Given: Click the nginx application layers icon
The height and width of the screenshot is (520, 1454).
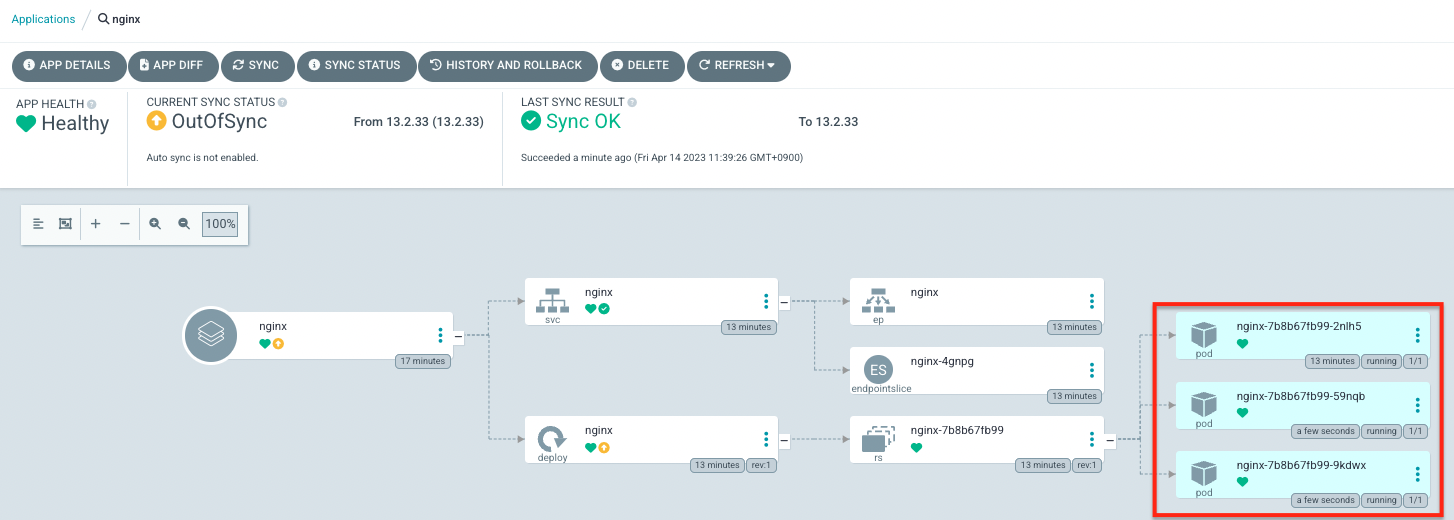Looking at the screenshot, I should [210, 335].
